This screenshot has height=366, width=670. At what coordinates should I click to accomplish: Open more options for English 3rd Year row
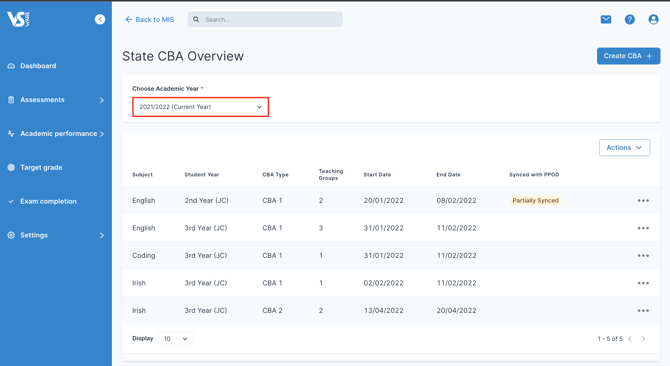tap(643, 228)
